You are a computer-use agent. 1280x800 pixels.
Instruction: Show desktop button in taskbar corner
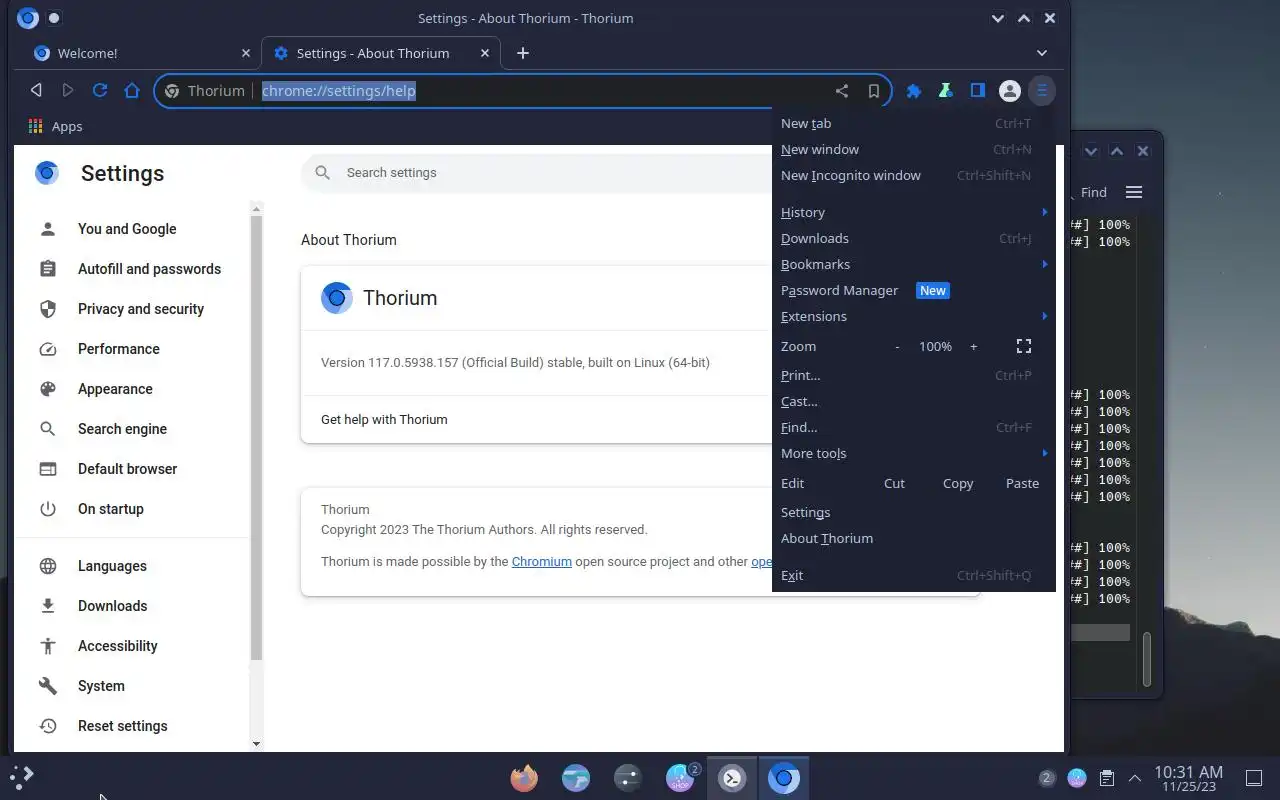1253,778
